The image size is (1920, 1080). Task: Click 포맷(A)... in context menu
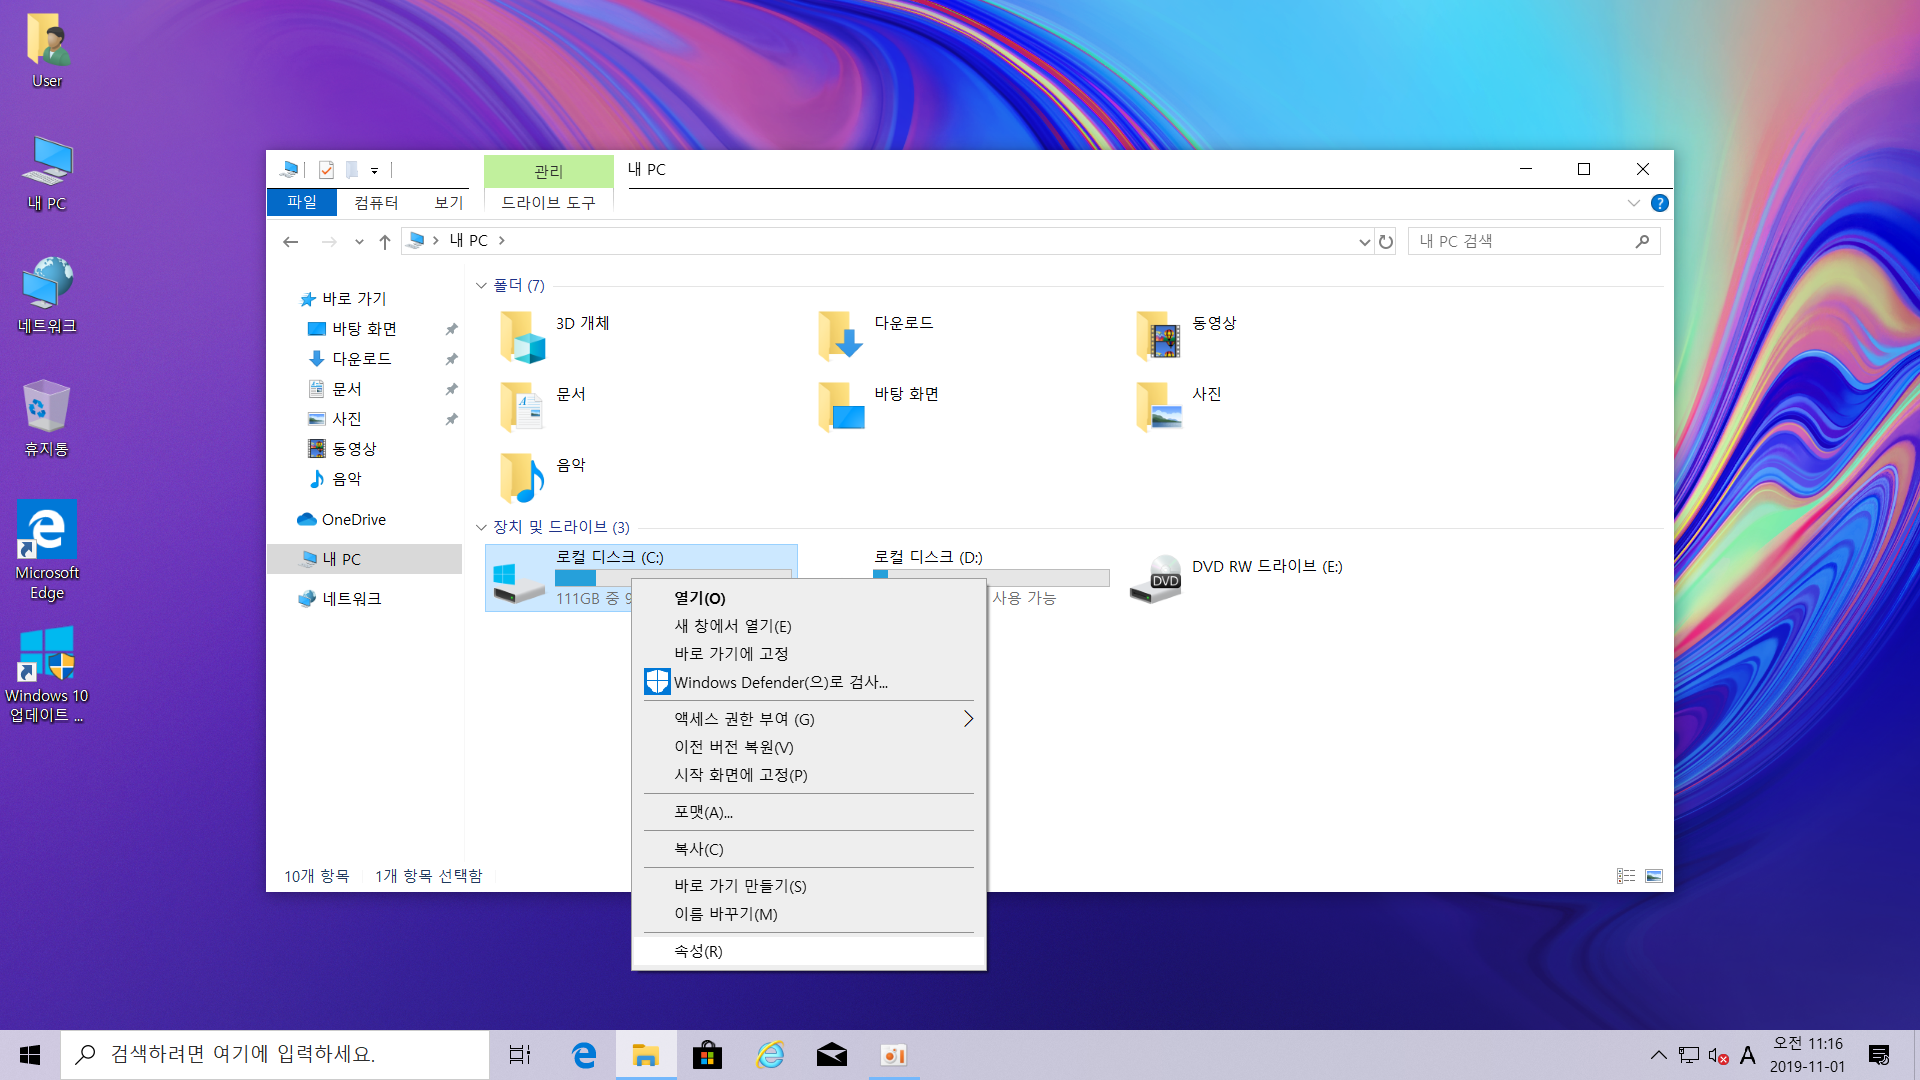tap(703, 812)
